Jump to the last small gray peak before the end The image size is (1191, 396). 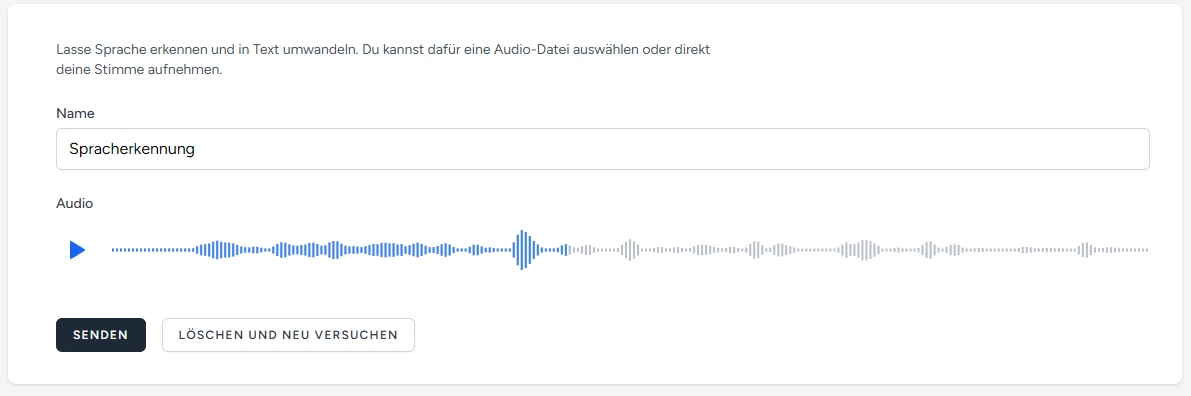(1085, 249)
